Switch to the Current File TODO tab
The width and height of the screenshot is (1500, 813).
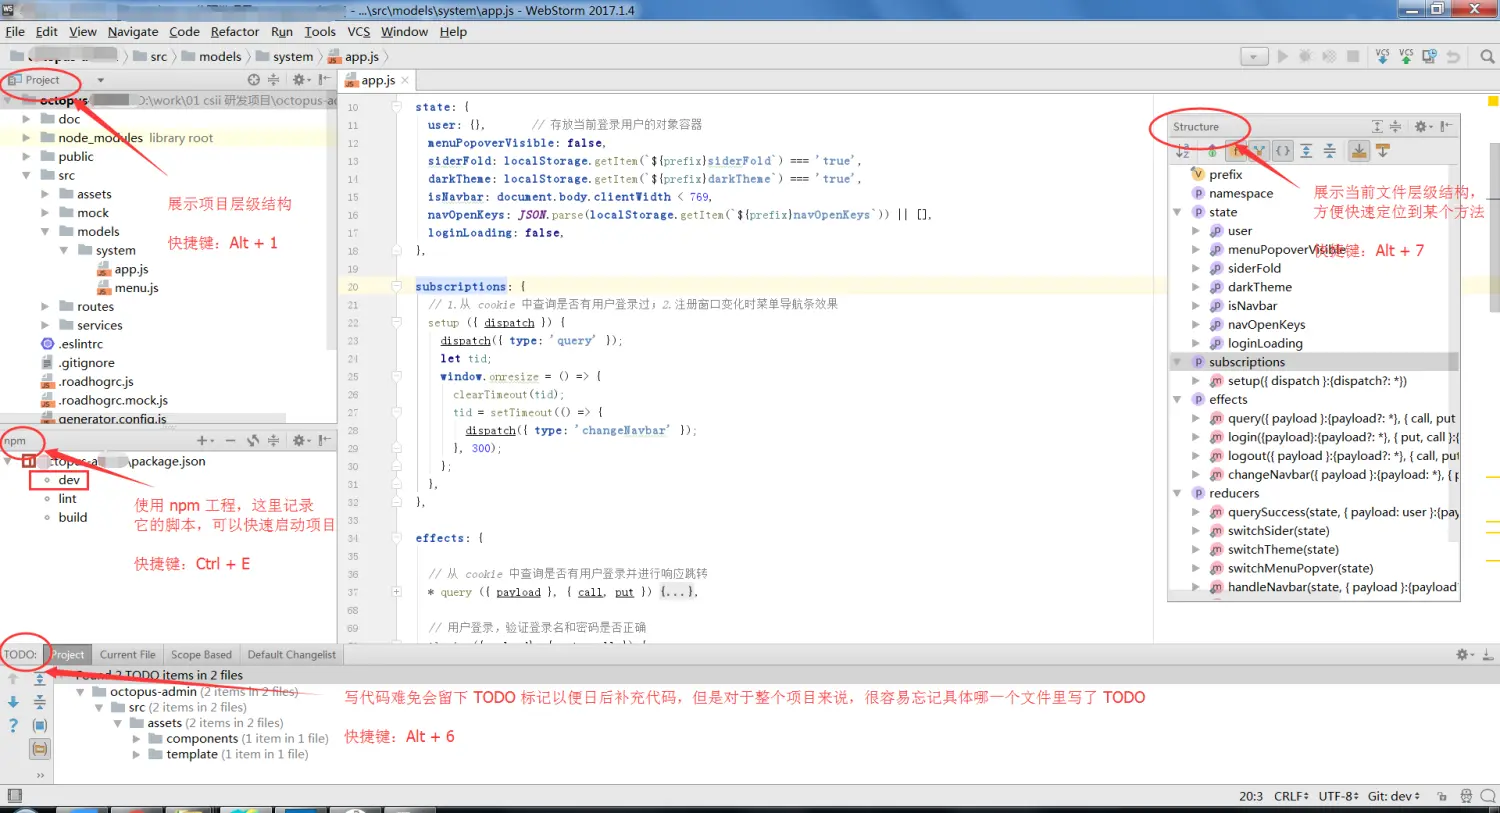[127, 655]
